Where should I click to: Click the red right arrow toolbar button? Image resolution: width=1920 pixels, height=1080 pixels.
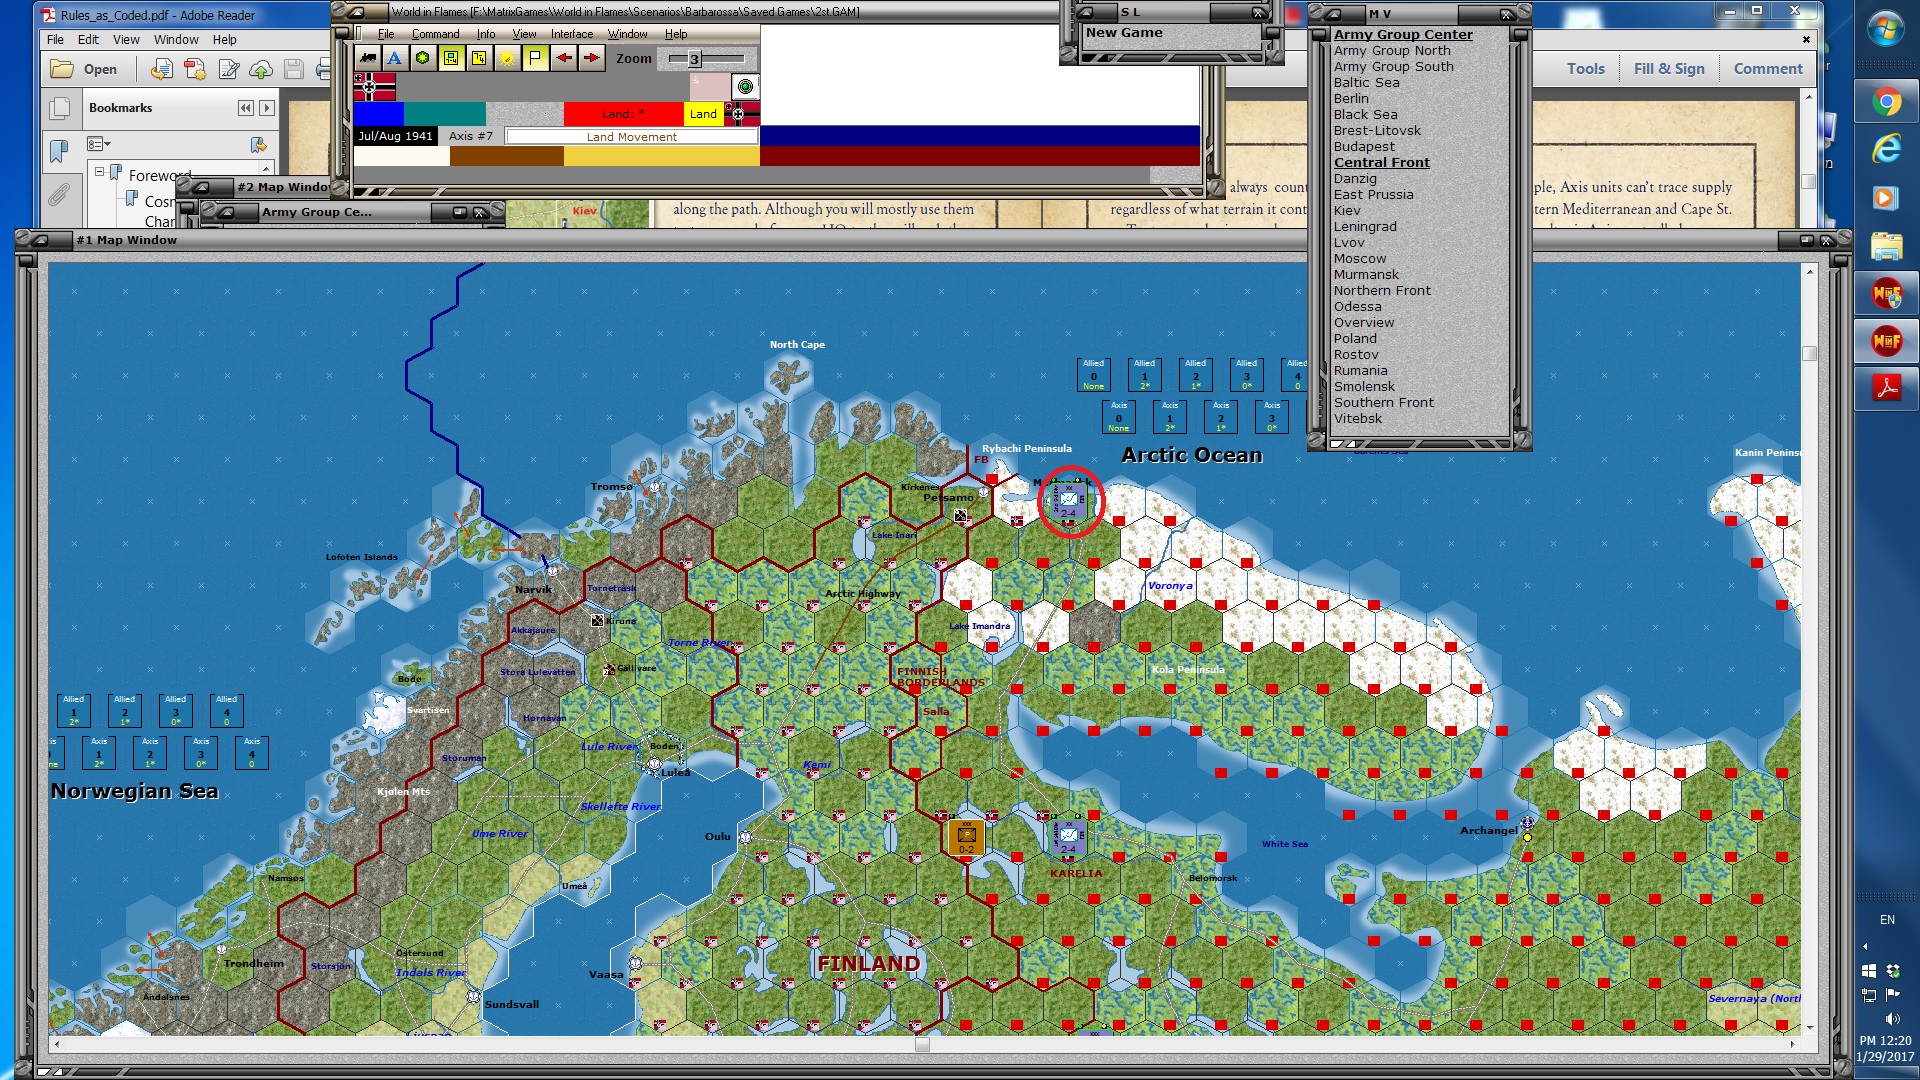pyautogui.click(x=592, y=58)
